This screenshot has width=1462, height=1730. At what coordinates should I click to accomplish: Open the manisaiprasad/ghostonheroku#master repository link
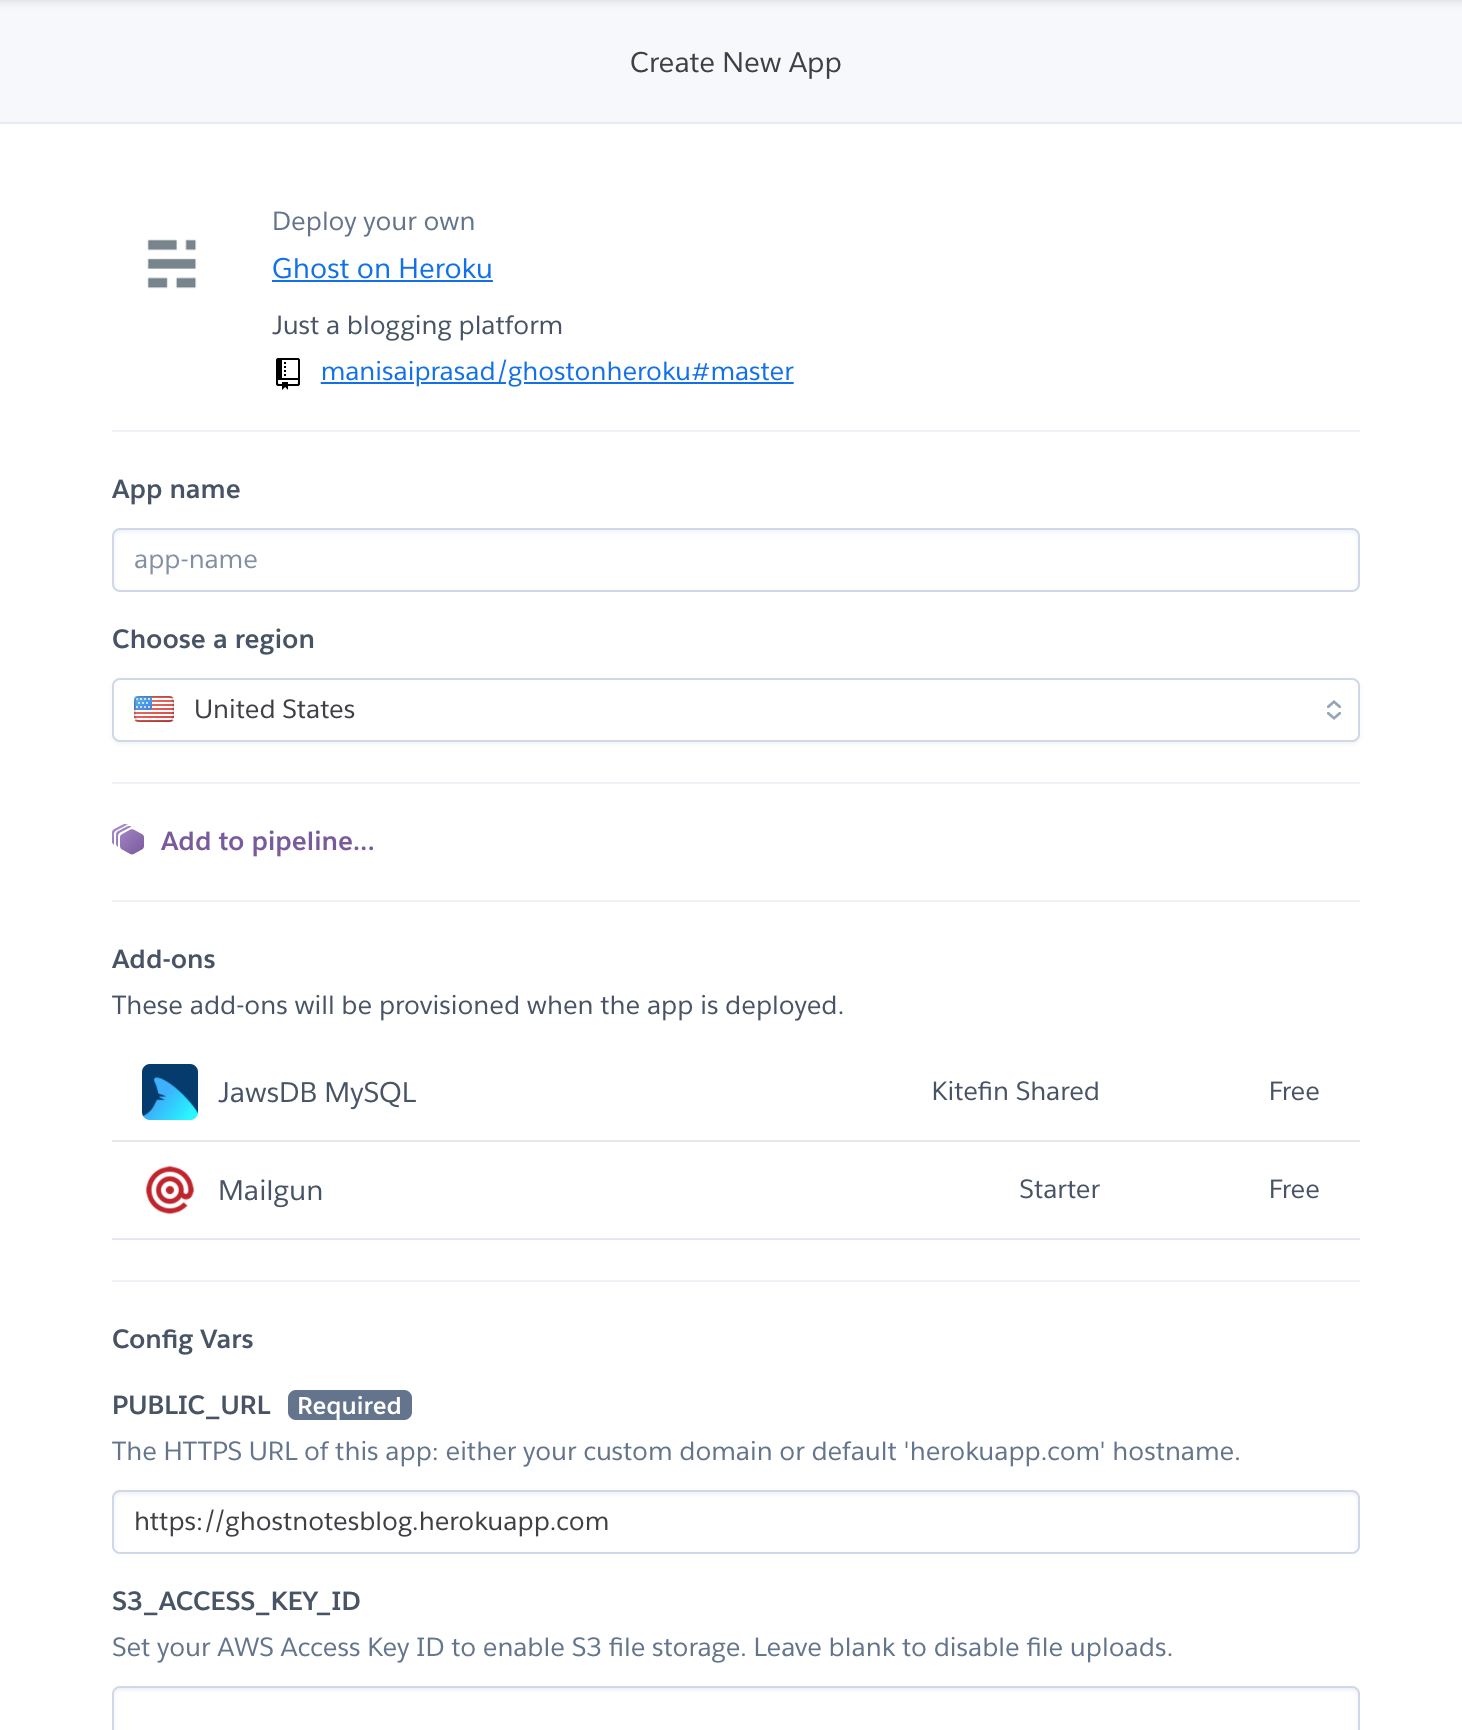(557, 372)
